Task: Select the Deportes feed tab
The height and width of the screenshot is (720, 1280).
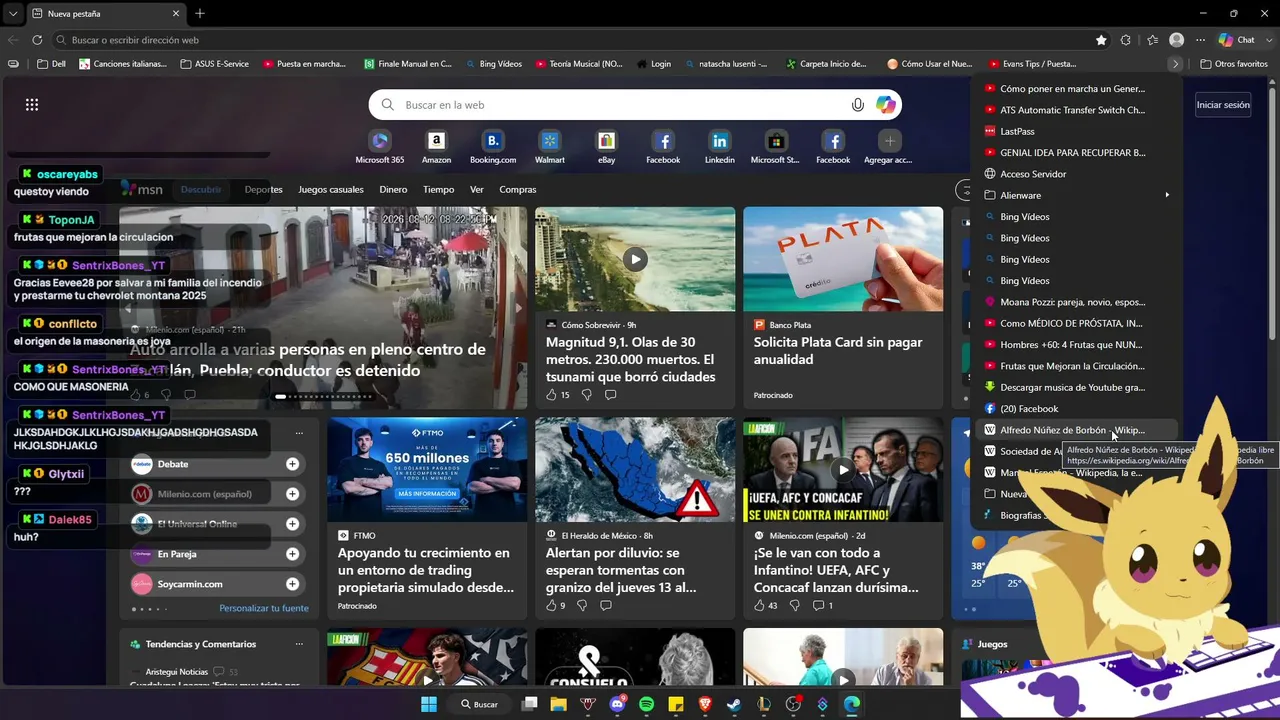Action: click(264, 189)
